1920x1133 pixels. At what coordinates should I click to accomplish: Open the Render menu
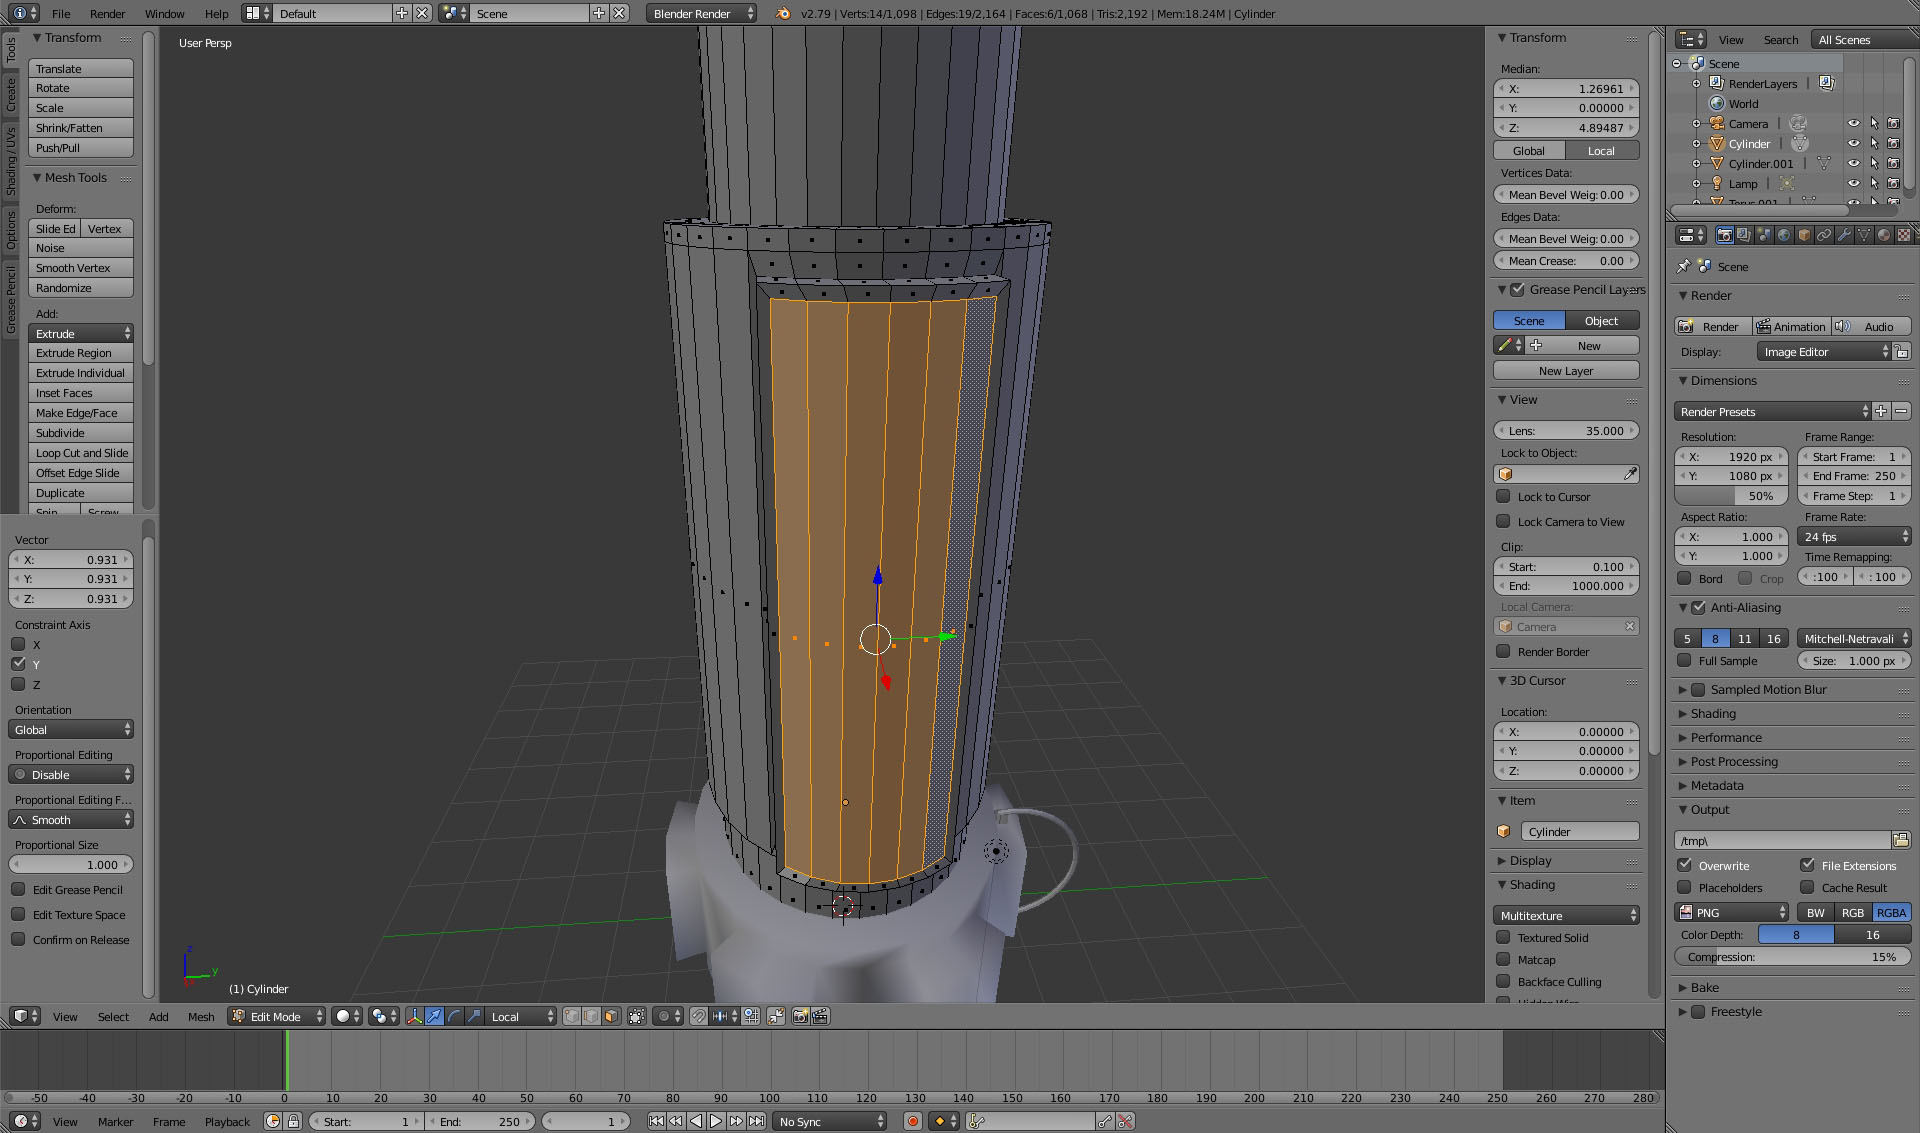[x=107, y=14]
